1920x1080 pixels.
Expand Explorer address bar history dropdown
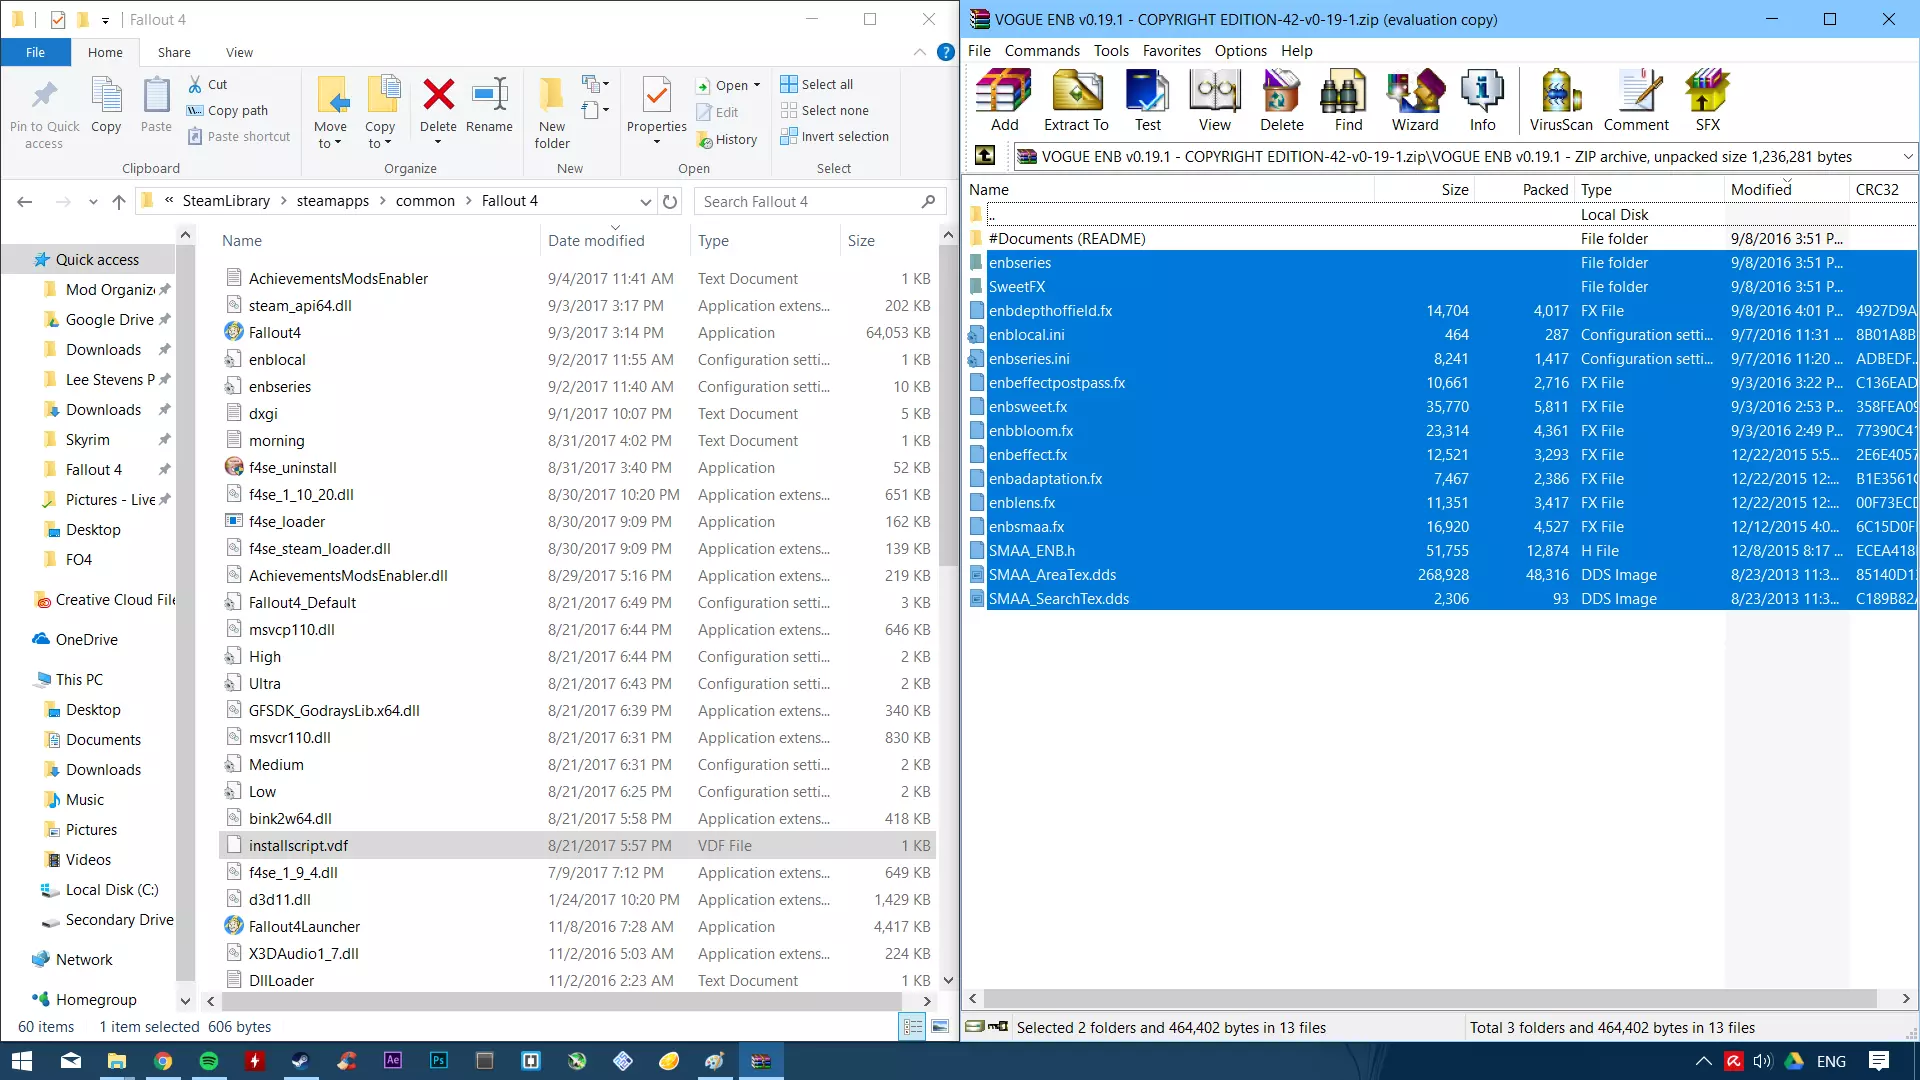click(x=646, y=201)
